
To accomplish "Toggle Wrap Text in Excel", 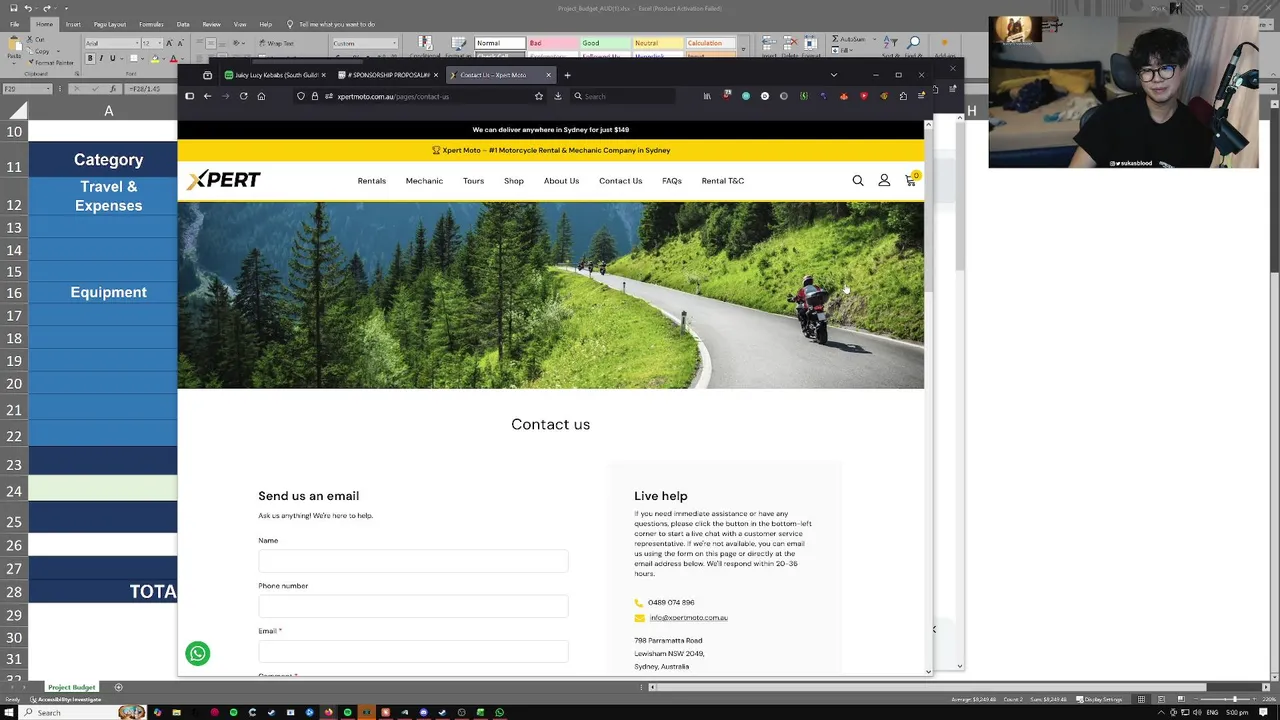I will coord(276,43).
